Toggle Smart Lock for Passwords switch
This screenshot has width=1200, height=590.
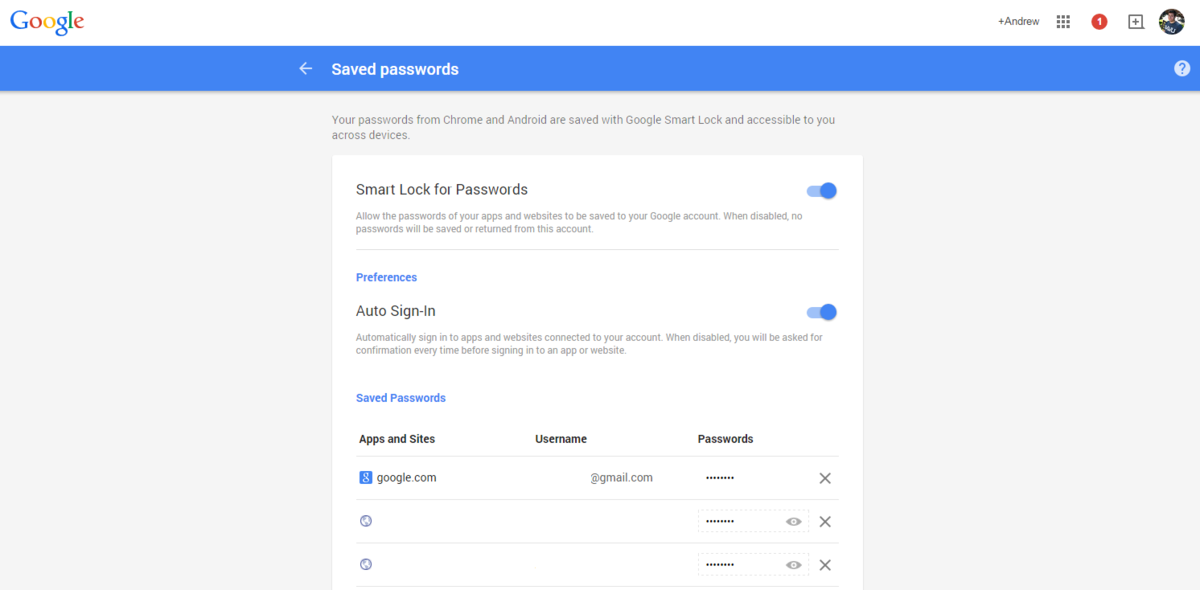coord(822,191)
